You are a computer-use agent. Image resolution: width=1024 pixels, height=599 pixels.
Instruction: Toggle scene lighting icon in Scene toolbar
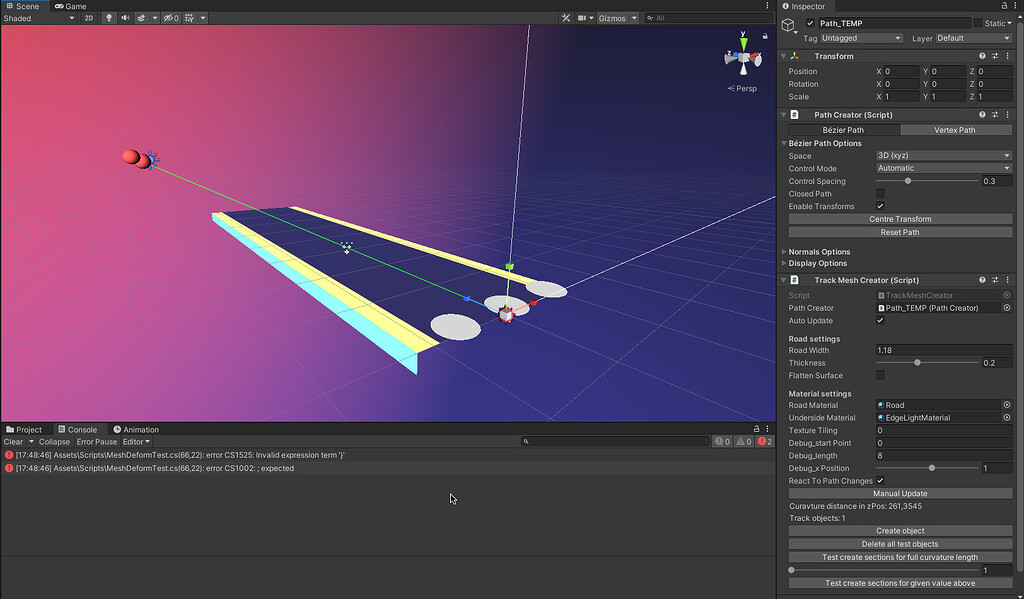108,17
